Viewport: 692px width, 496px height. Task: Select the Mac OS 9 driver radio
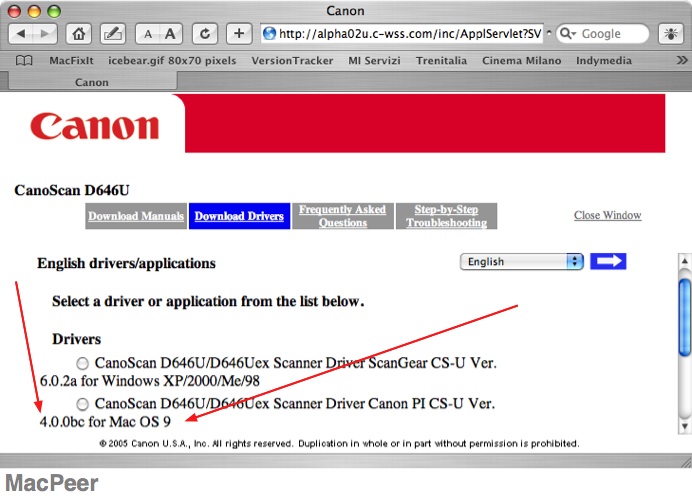[83, 404]
